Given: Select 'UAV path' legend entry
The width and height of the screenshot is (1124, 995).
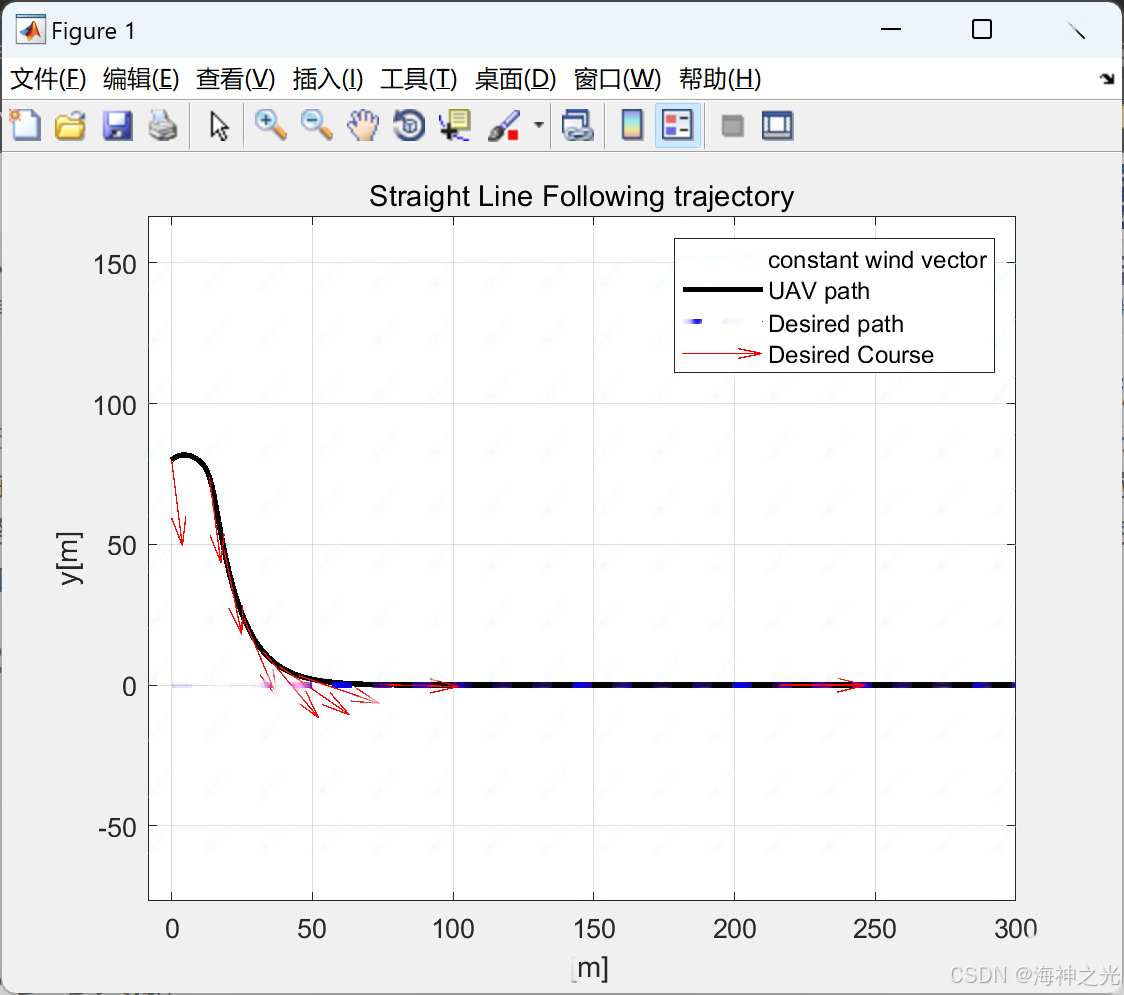Looking at the screenshot, I should tap(819, 291).
